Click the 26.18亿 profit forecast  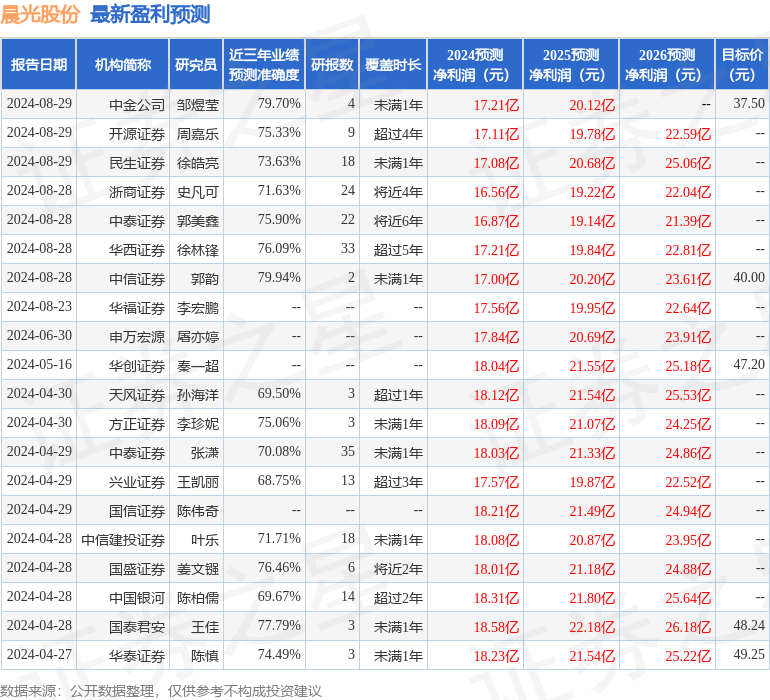point(688,627)
